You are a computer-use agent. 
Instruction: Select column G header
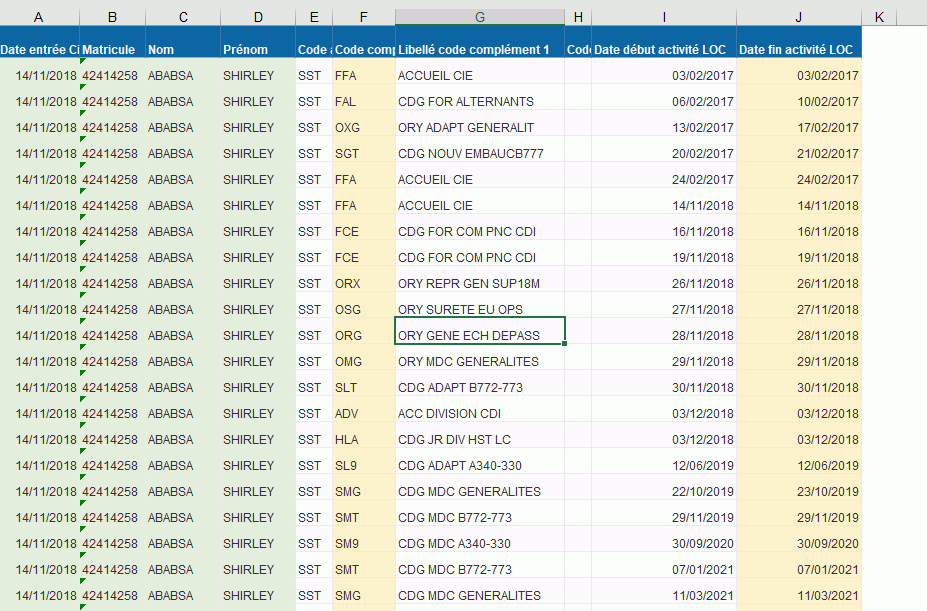479,17
